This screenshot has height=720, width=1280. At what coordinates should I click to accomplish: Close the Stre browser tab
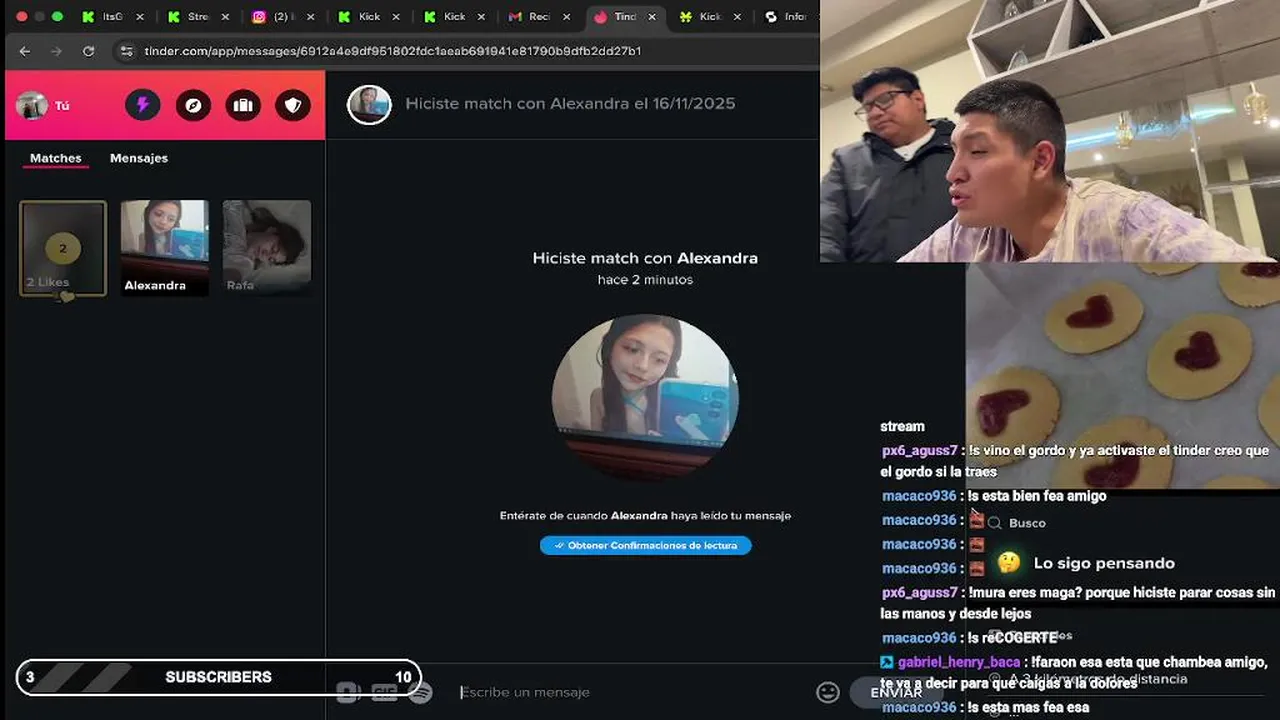[x=224, y=17]
